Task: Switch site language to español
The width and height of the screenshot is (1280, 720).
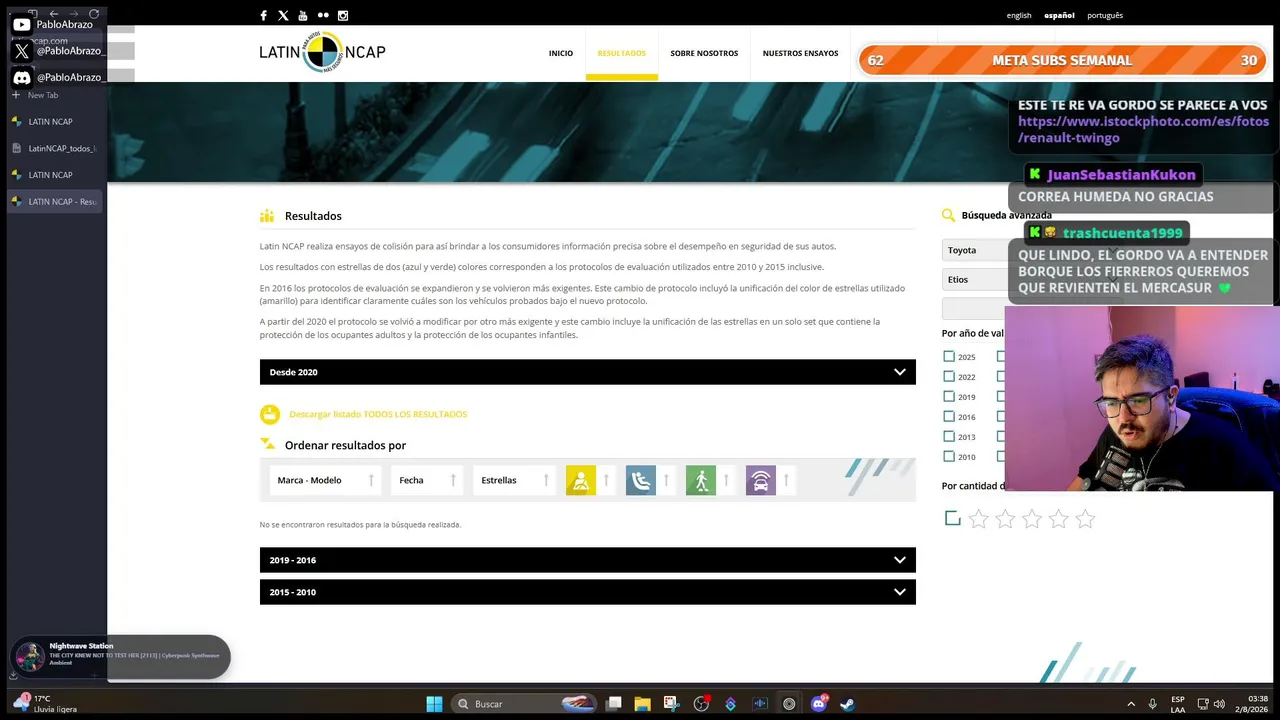Action: [1059, 15]
